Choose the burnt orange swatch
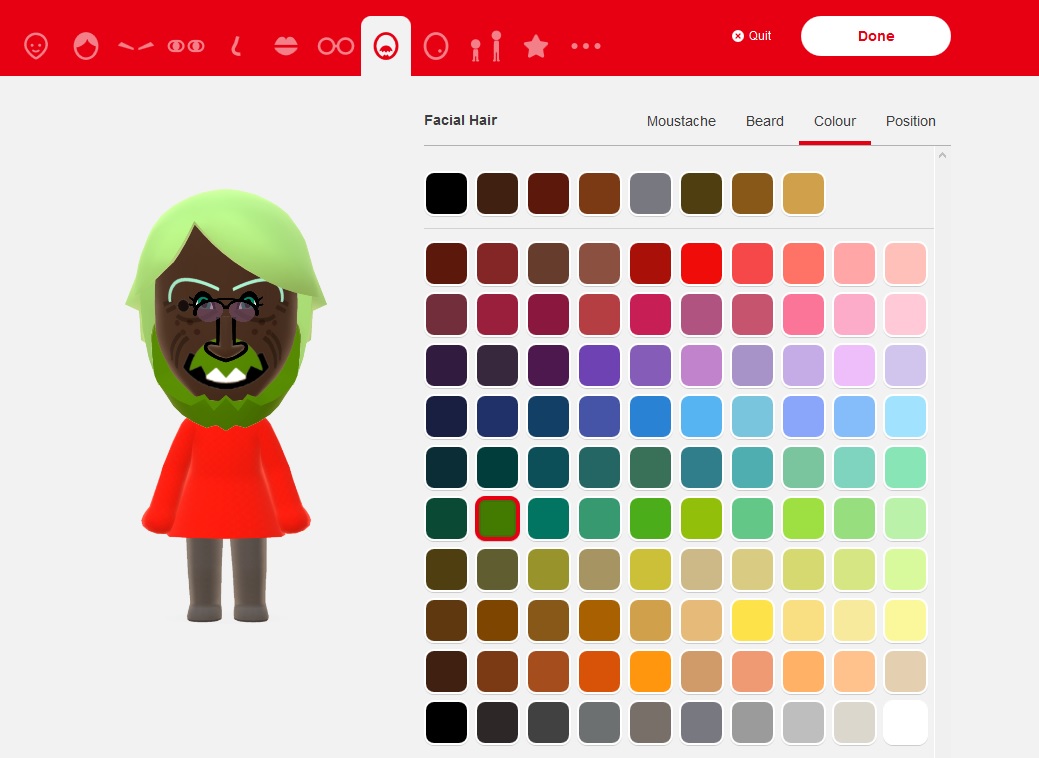The image size is (1039, 758). 599,671
